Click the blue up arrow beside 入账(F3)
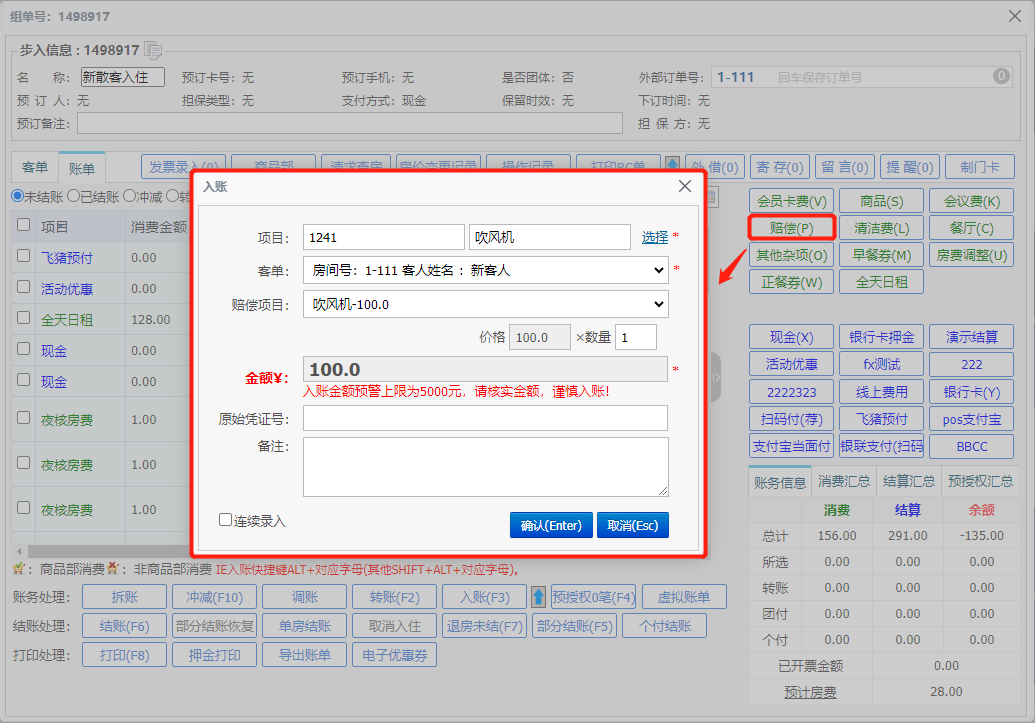This screenshot has width=1035, height=723. click(538, 597)
